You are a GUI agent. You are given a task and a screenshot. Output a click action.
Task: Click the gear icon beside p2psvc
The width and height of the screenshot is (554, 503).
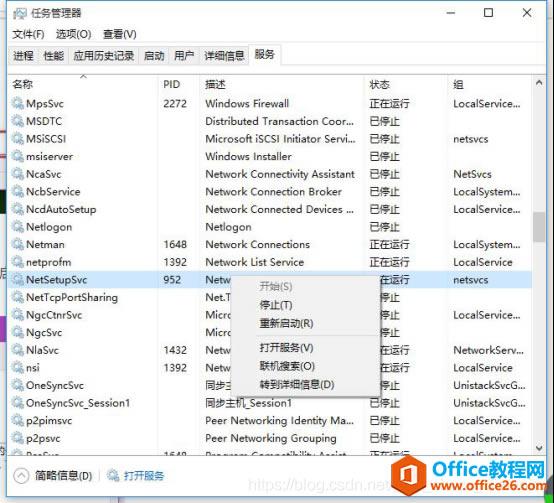17,438
